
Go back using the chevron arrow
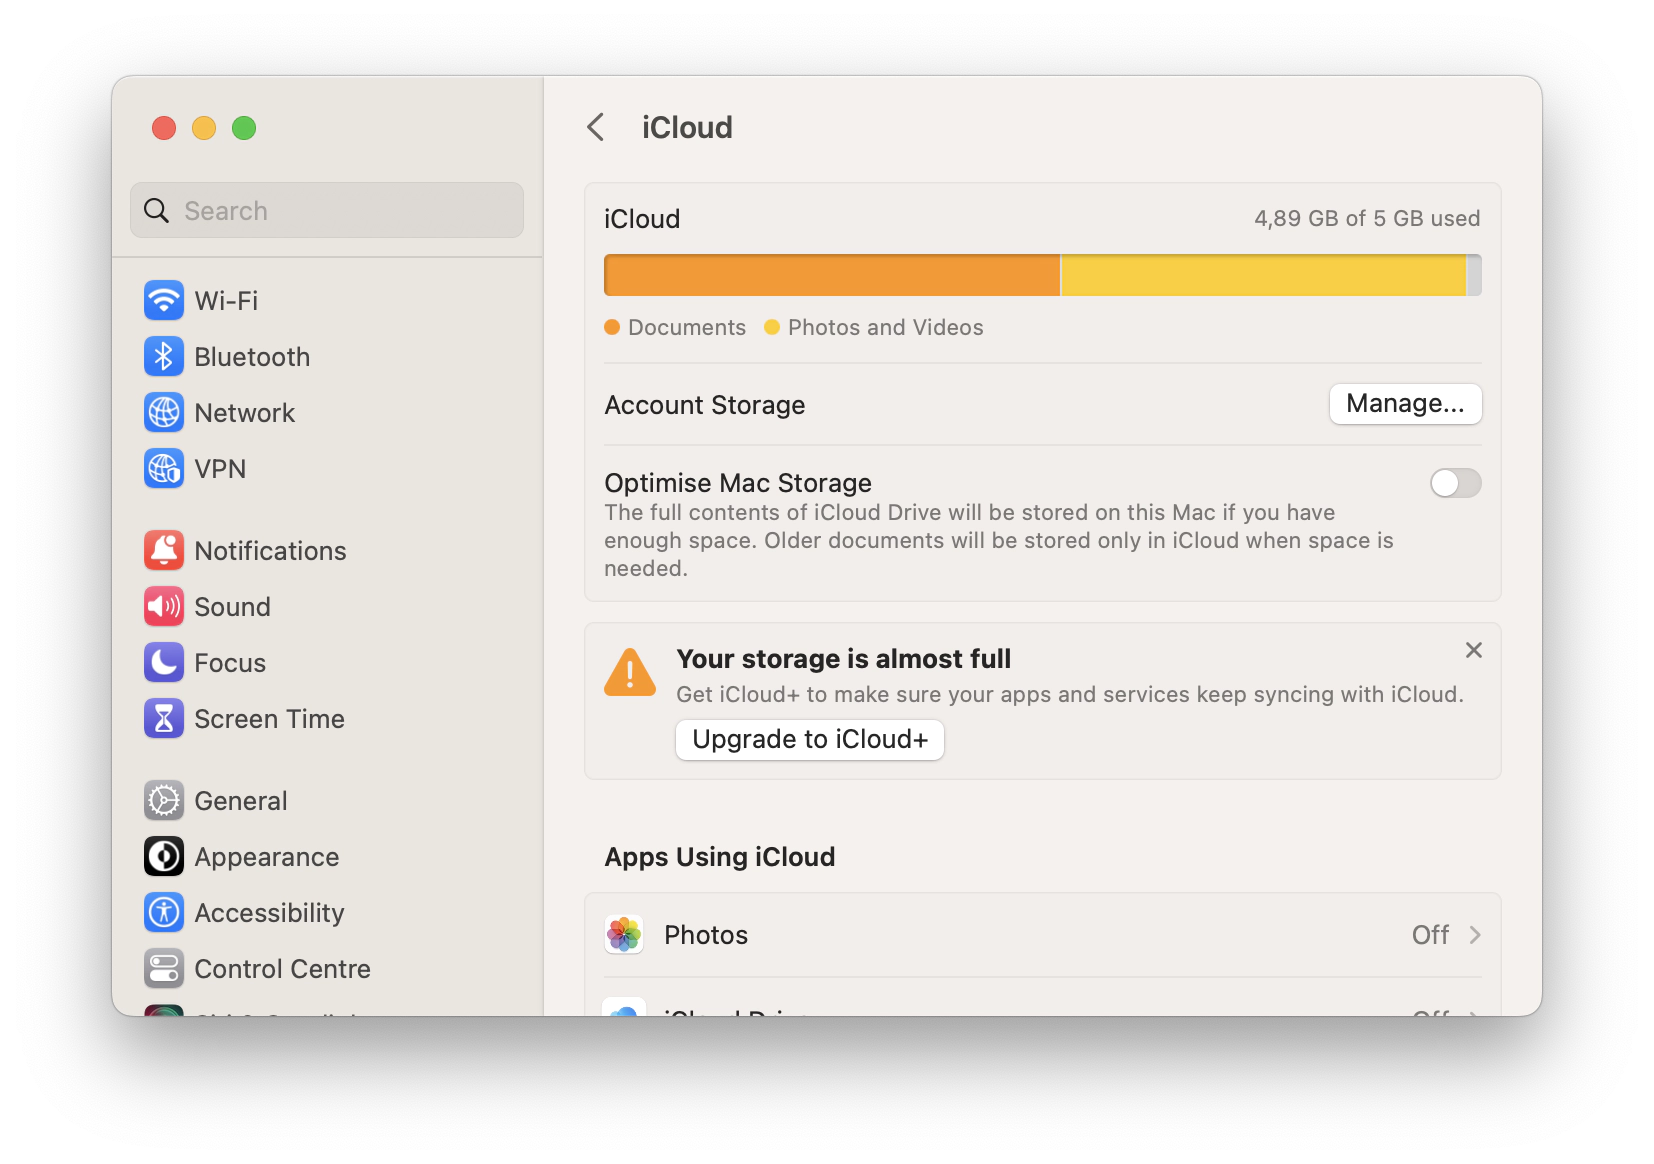click(x=596, y=127)
